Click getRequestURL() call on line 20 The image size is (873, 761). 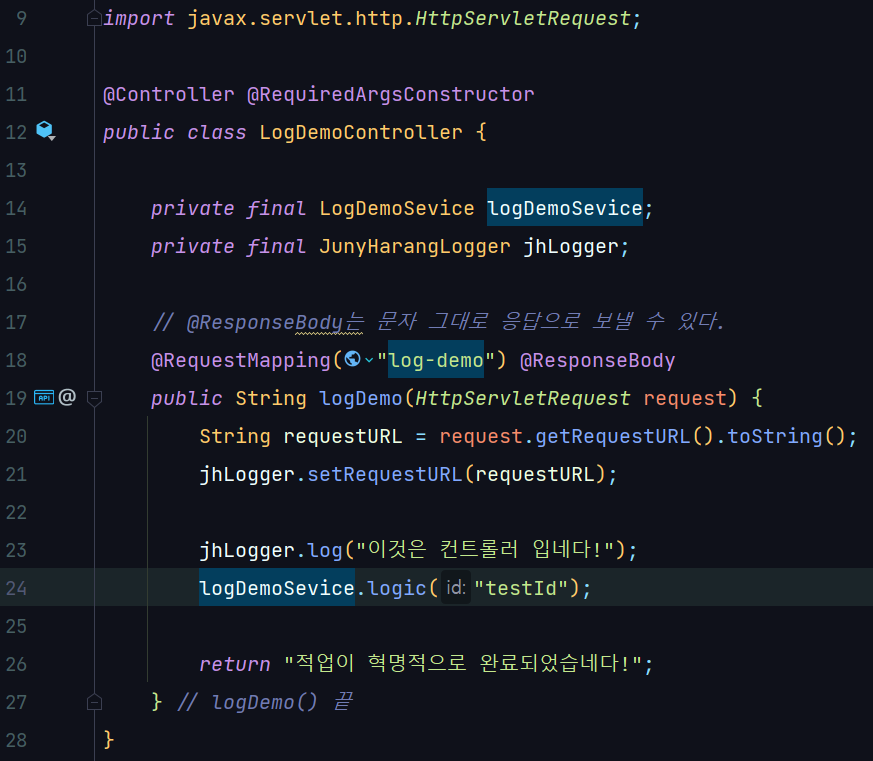pos(624,436)
